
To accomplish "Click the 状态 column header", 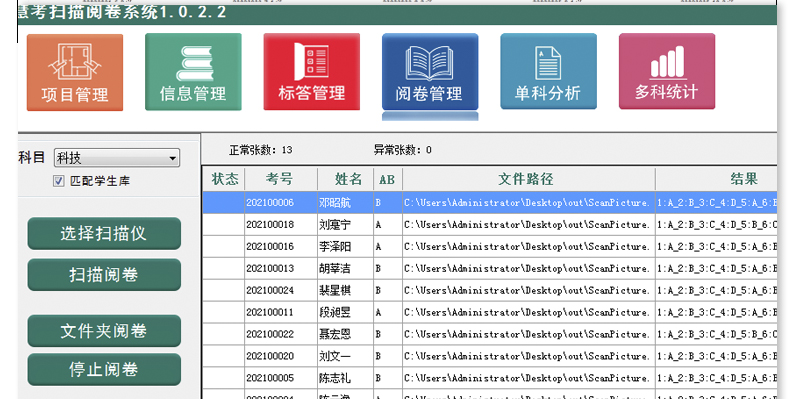I will point(224,179).
